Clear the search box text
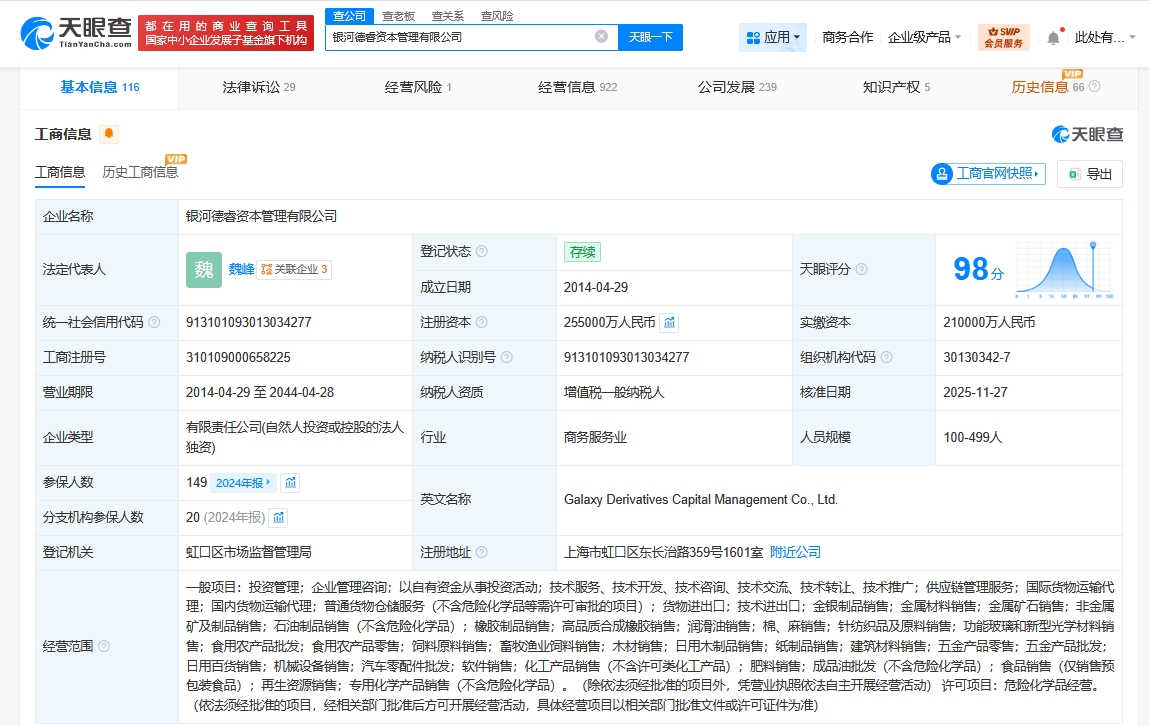This screenshot has width=1149, height=726. click(601, 37)
